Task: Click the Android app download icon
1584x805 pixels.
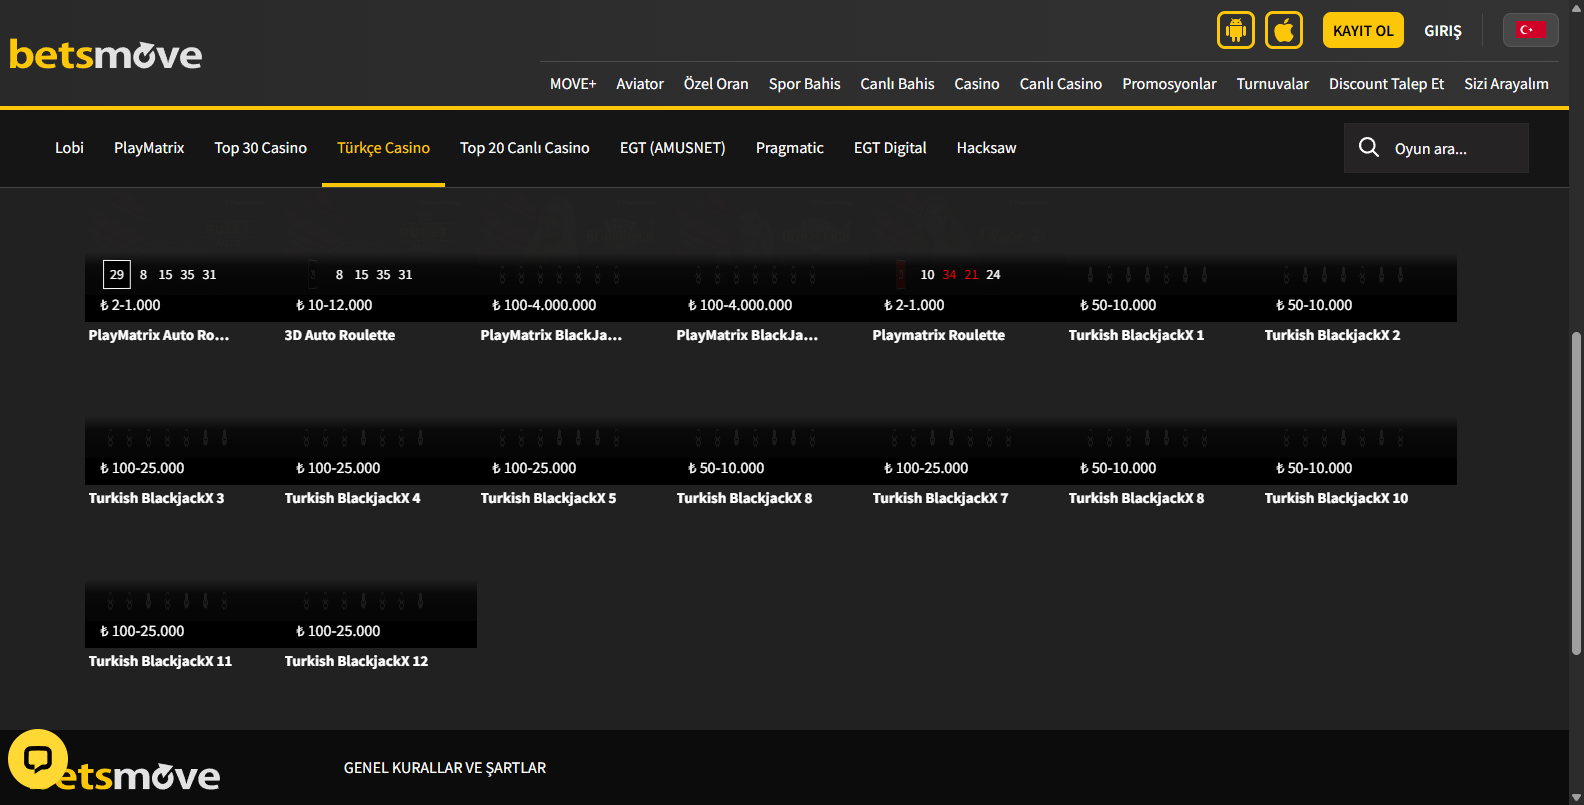Action: coord(1235,30)
